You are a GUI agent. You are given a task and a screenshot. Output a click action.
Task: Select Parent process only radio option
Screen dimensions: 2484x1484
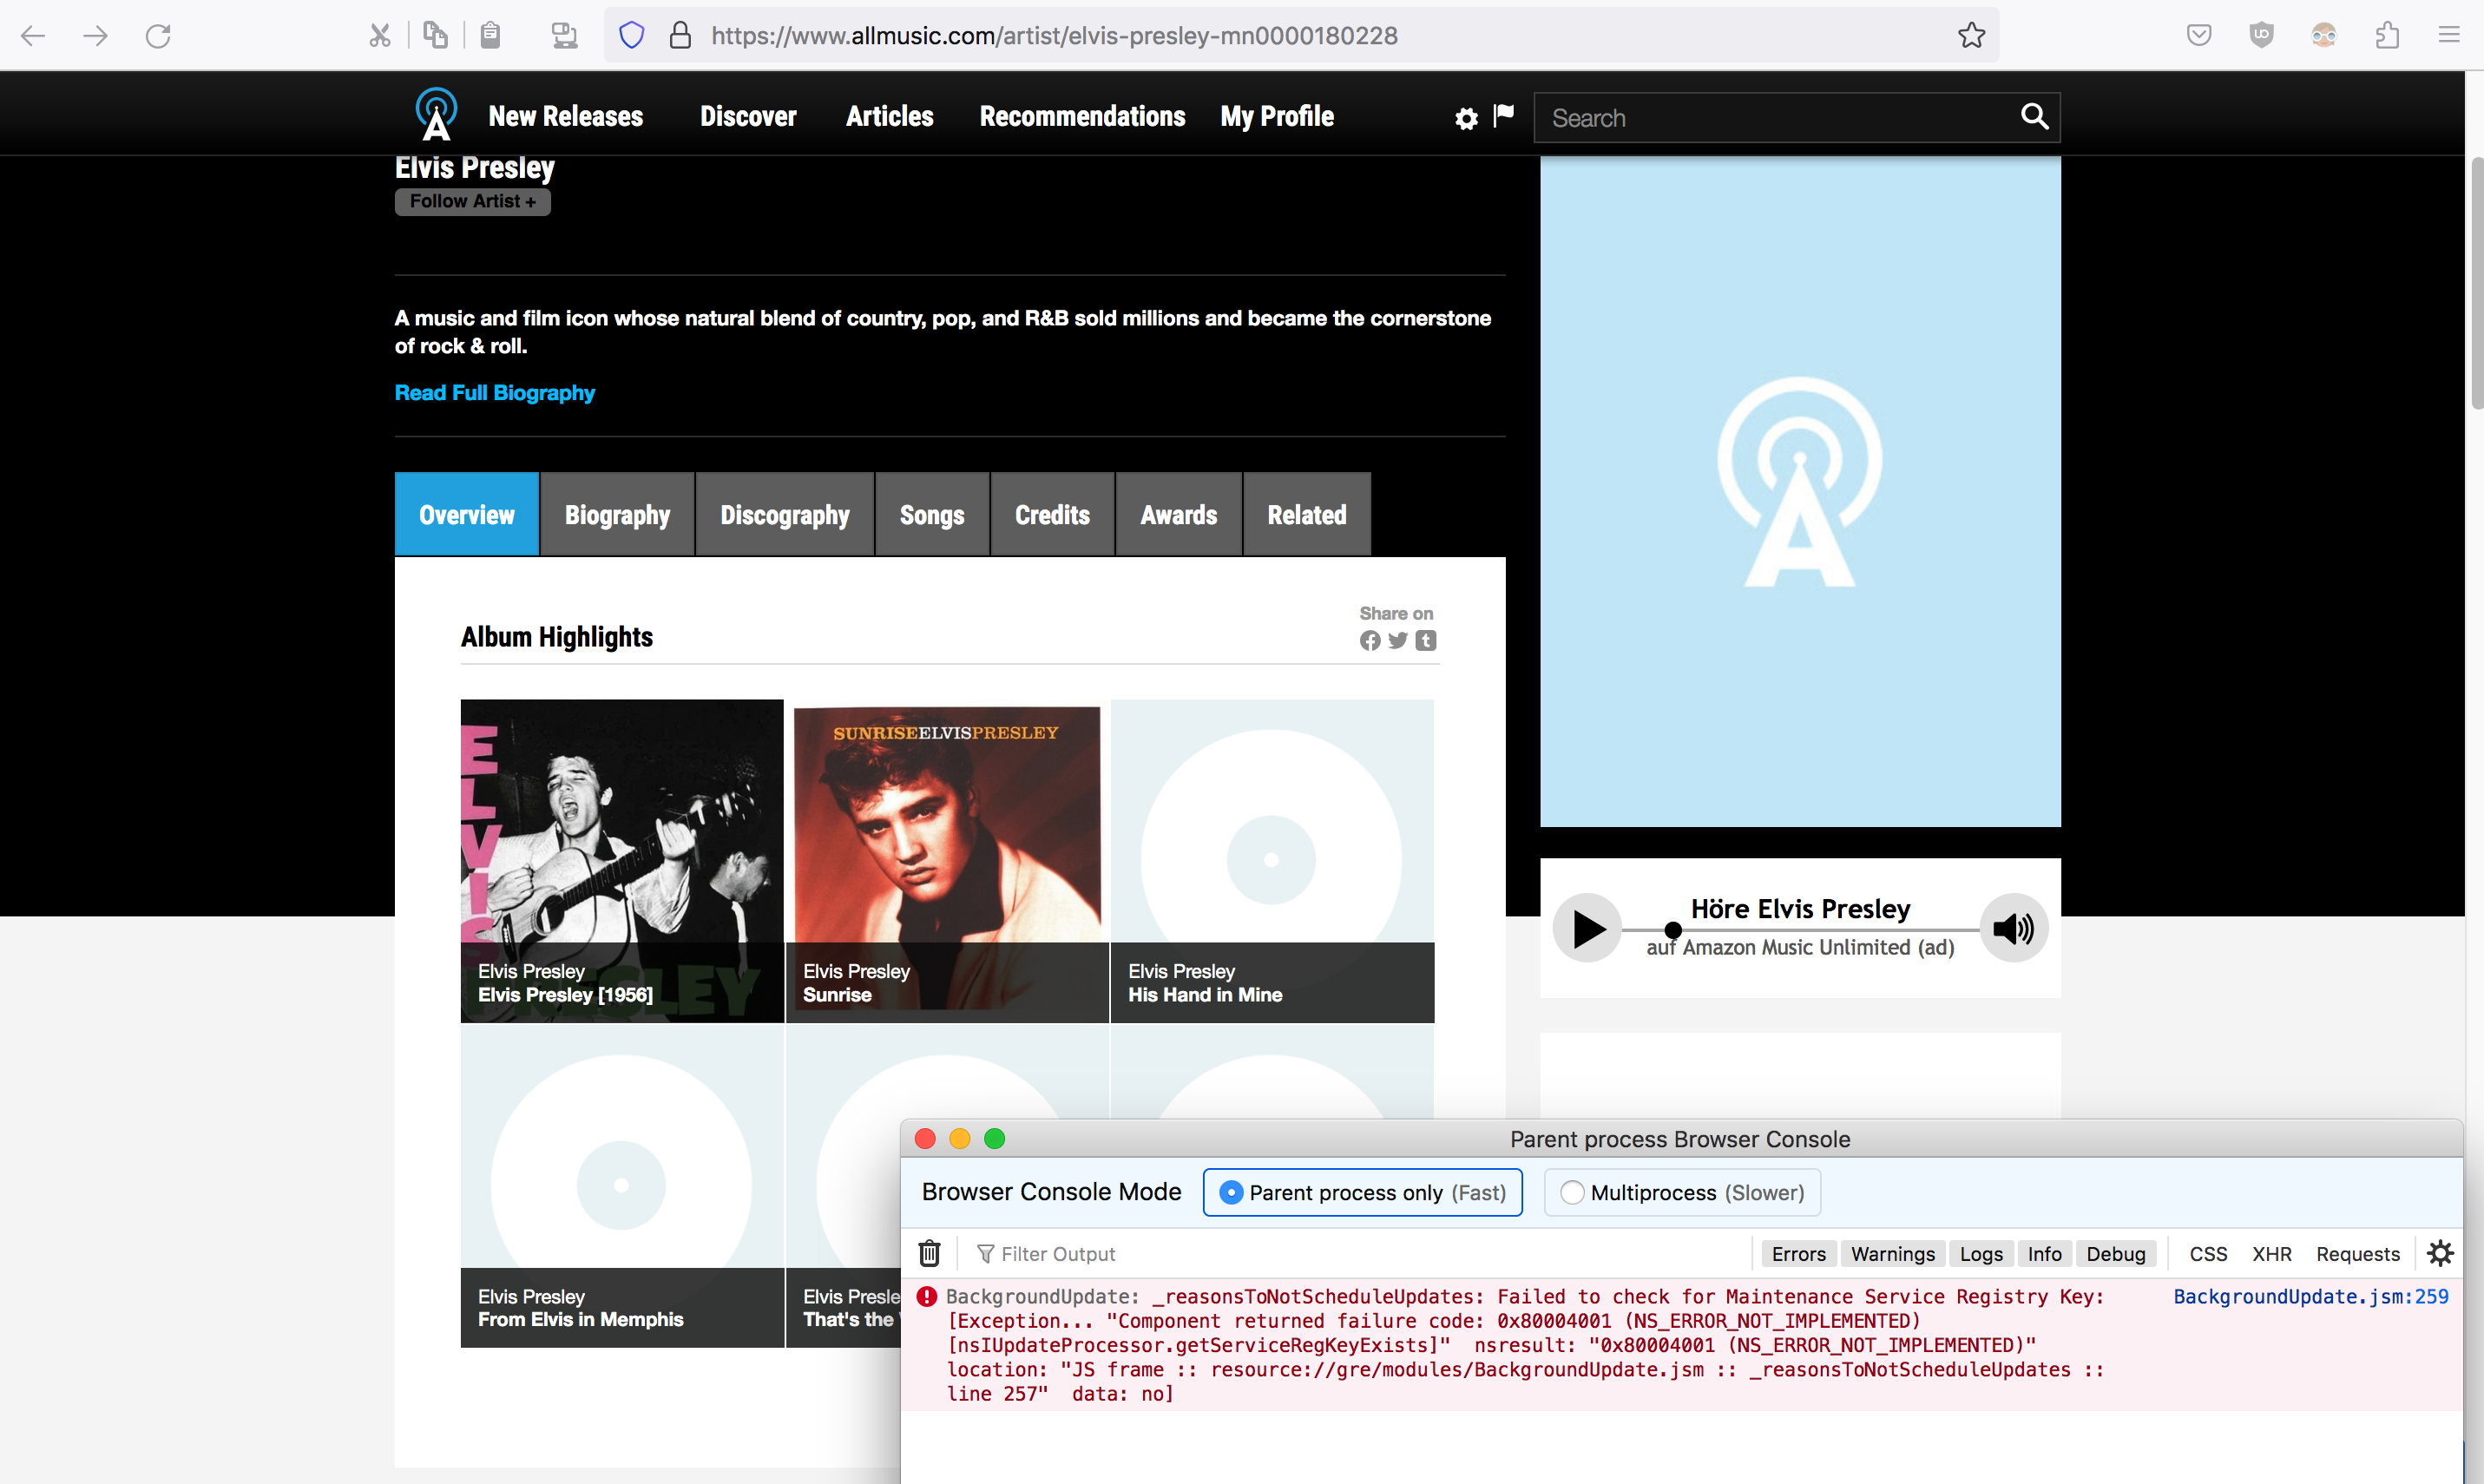click(1231, 1192)
